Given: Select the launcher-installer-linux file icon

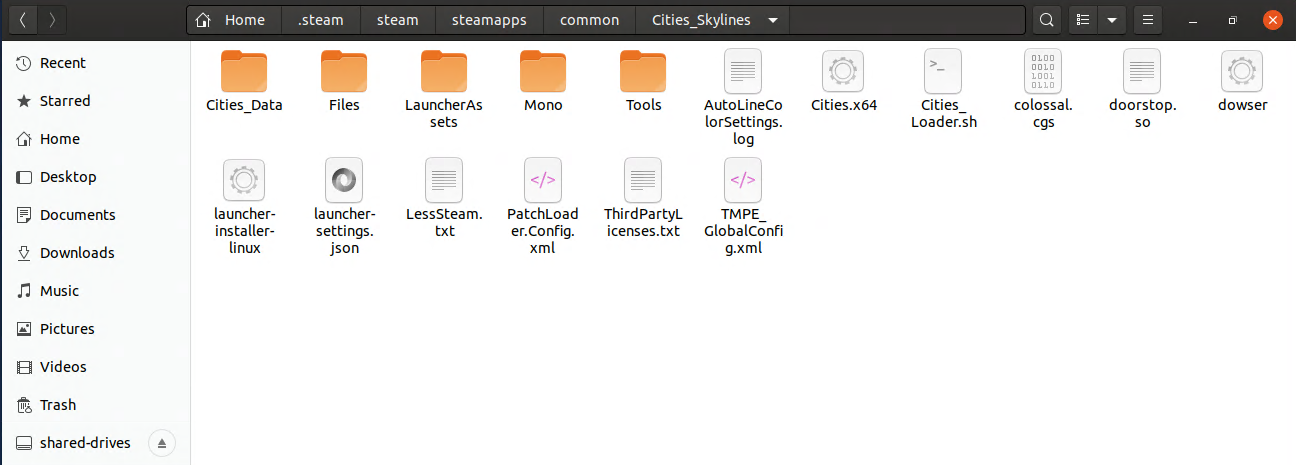Looking at the screenshot, I should click(x=244, y=181).
